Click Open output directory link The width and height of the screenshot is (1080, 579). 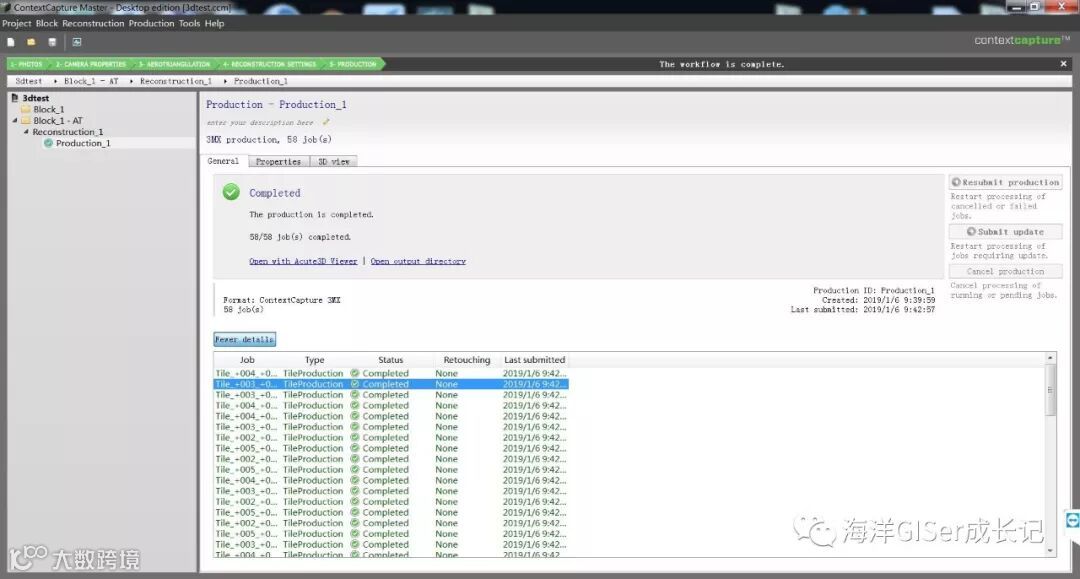click(418, 262)
